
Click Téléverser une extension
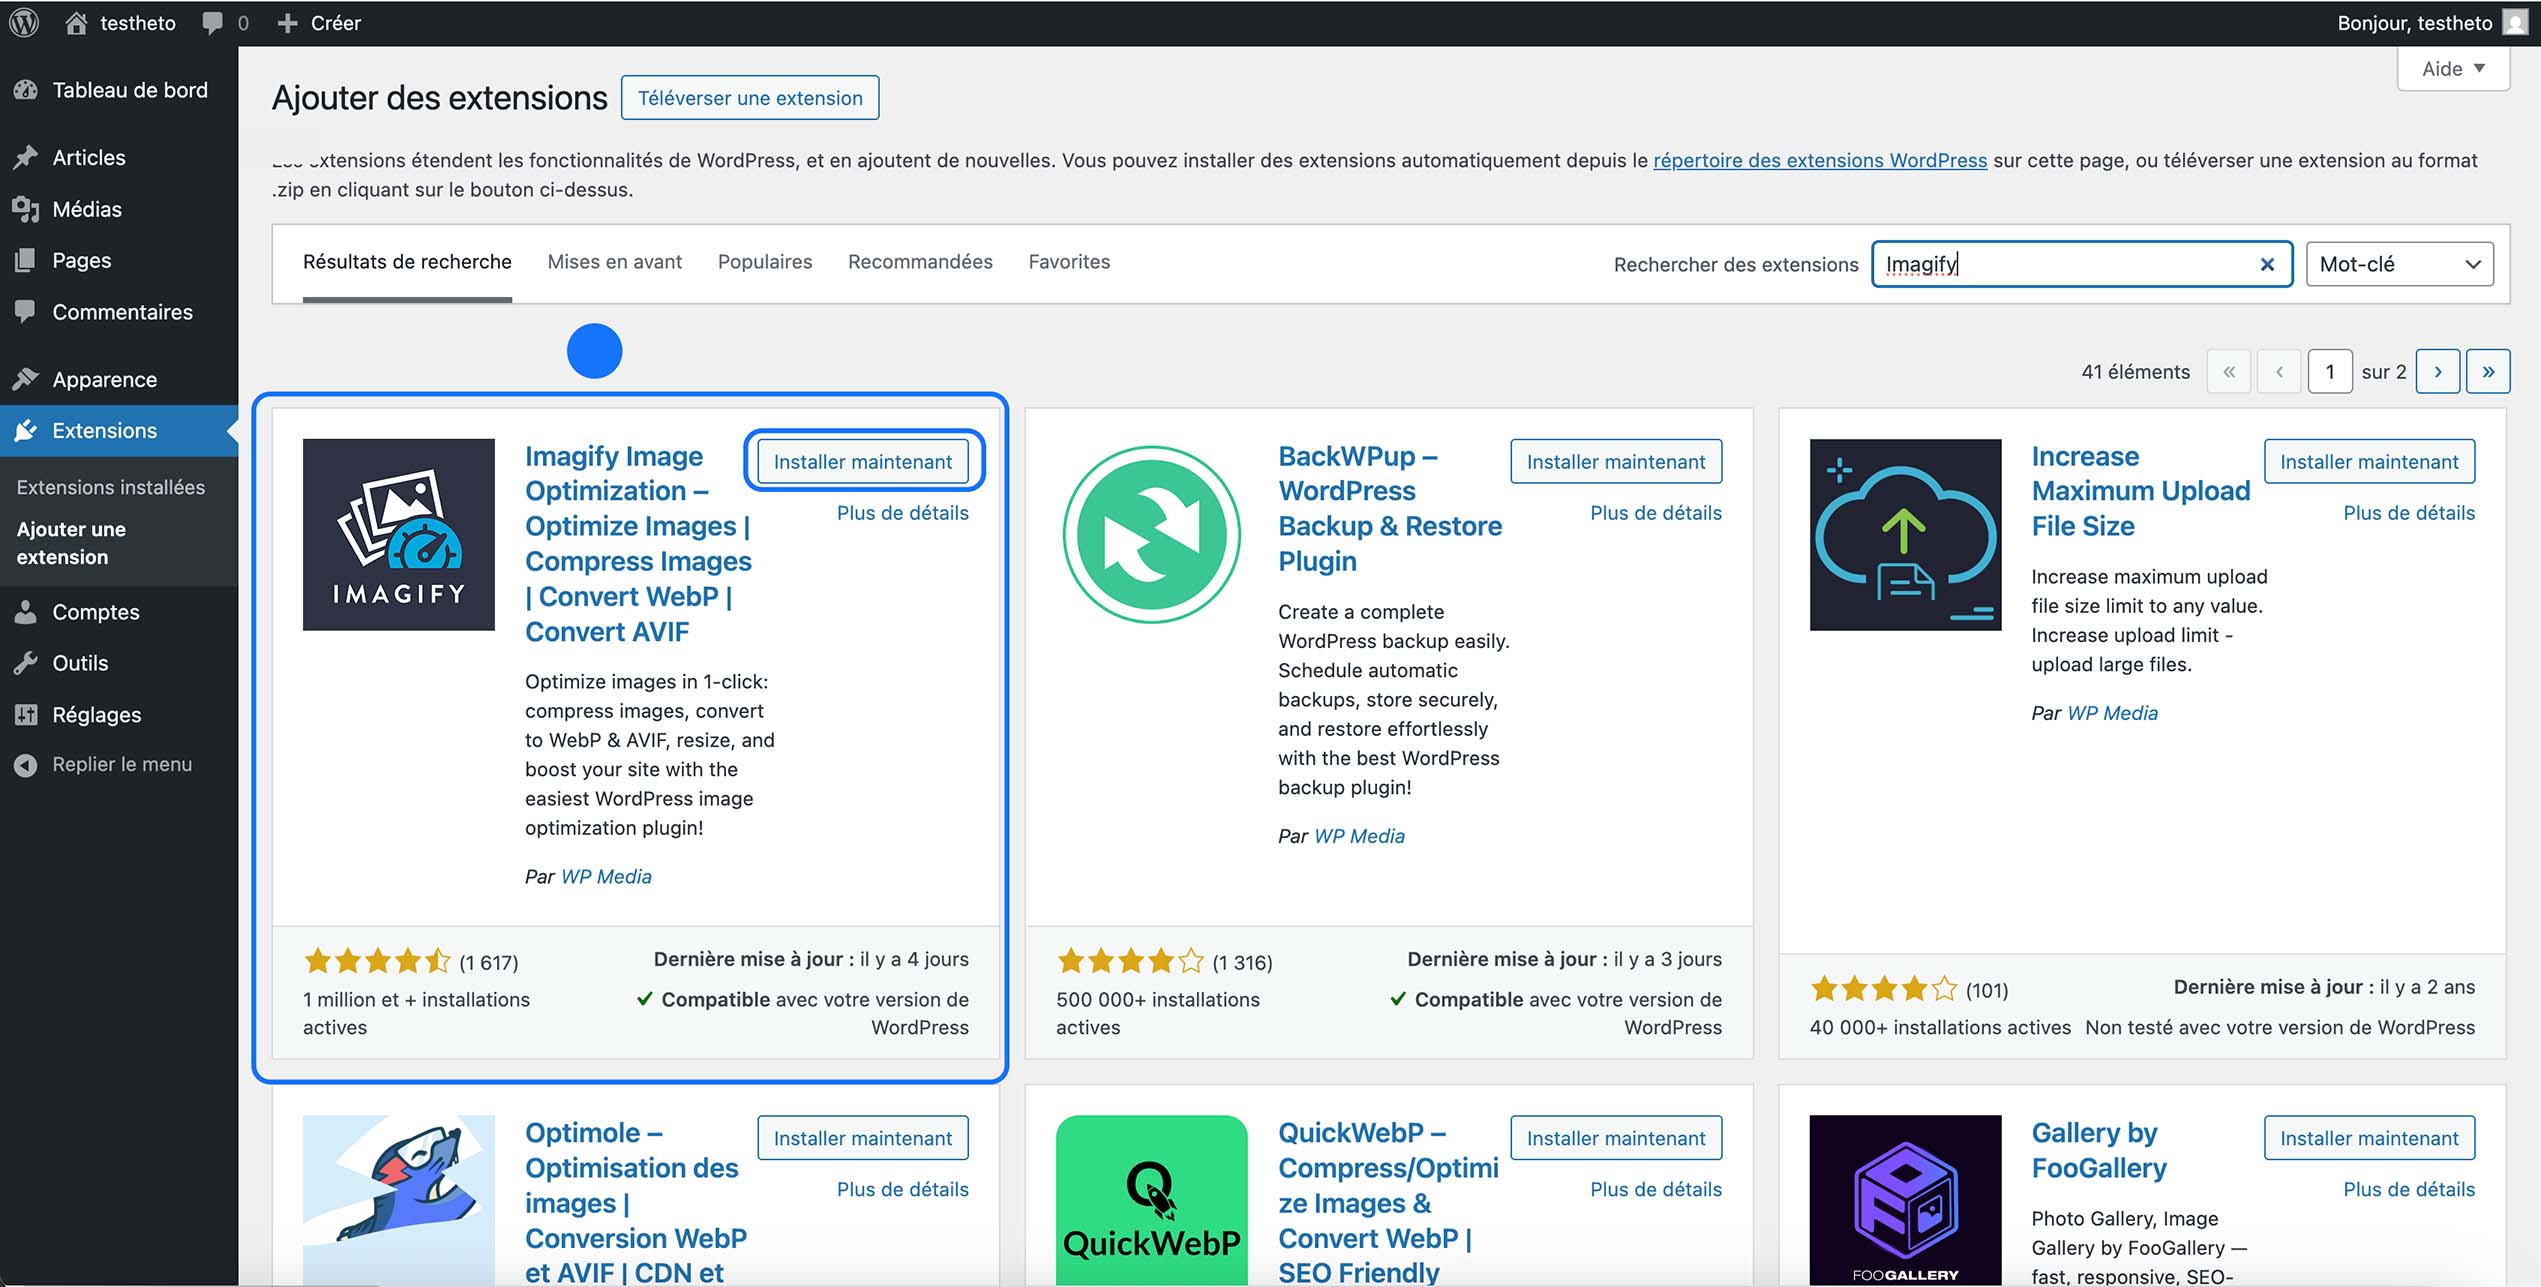pos(750,97)
